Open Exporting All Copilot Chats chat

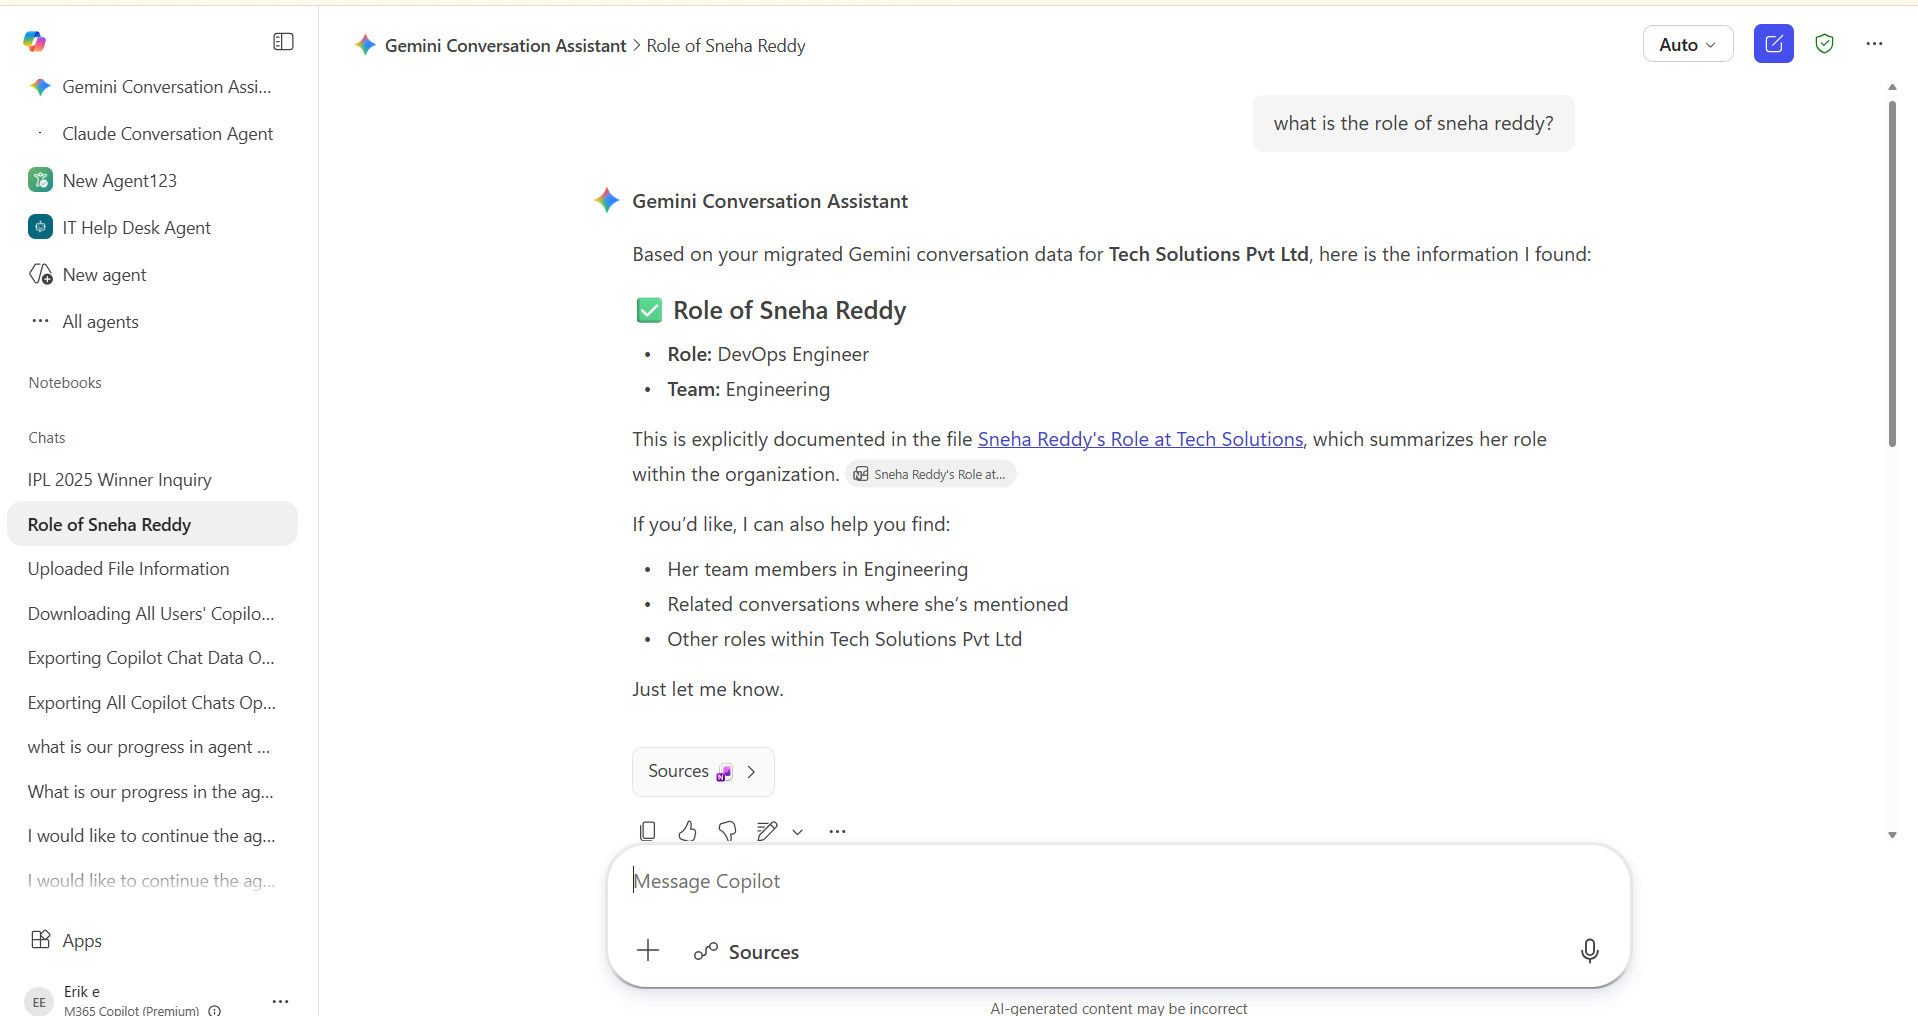tap(152, 703)
